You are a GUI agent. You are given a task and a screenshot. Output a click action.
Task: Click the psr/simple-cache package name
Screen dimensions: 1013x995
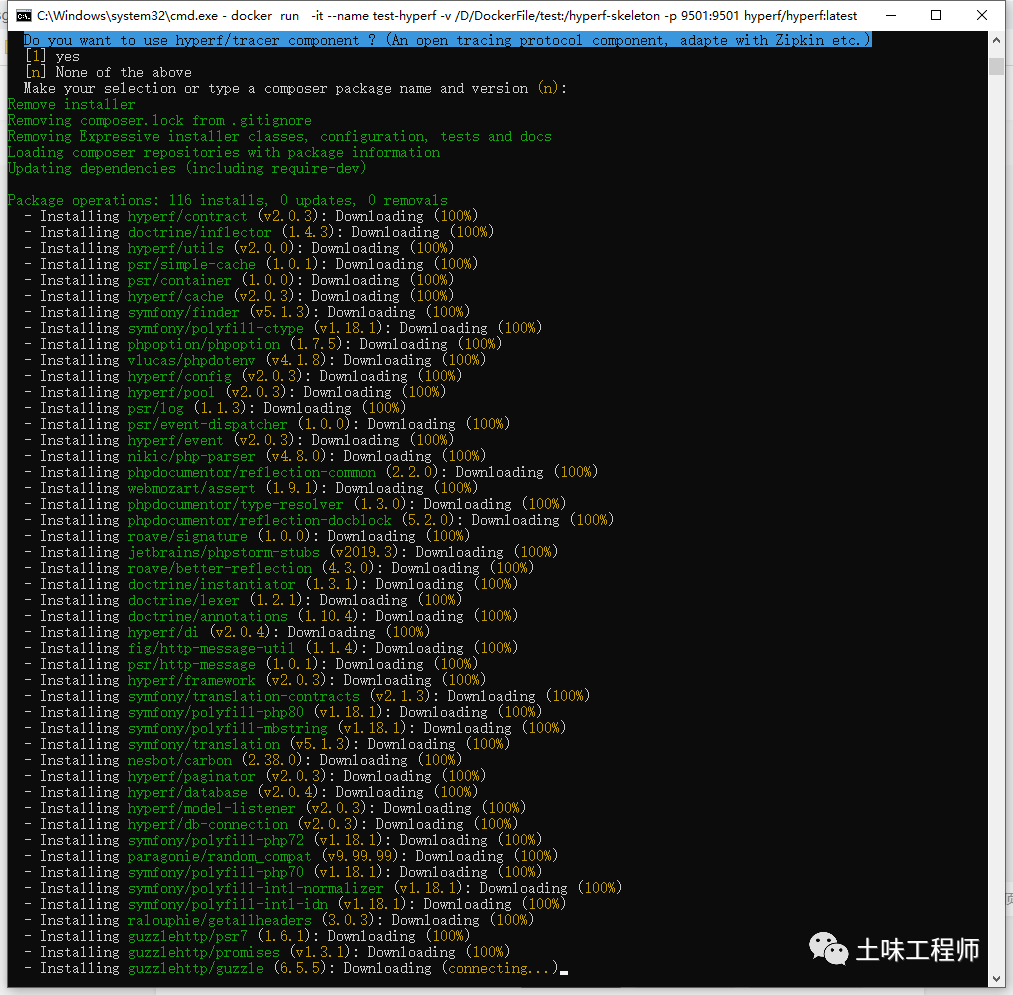192,264
